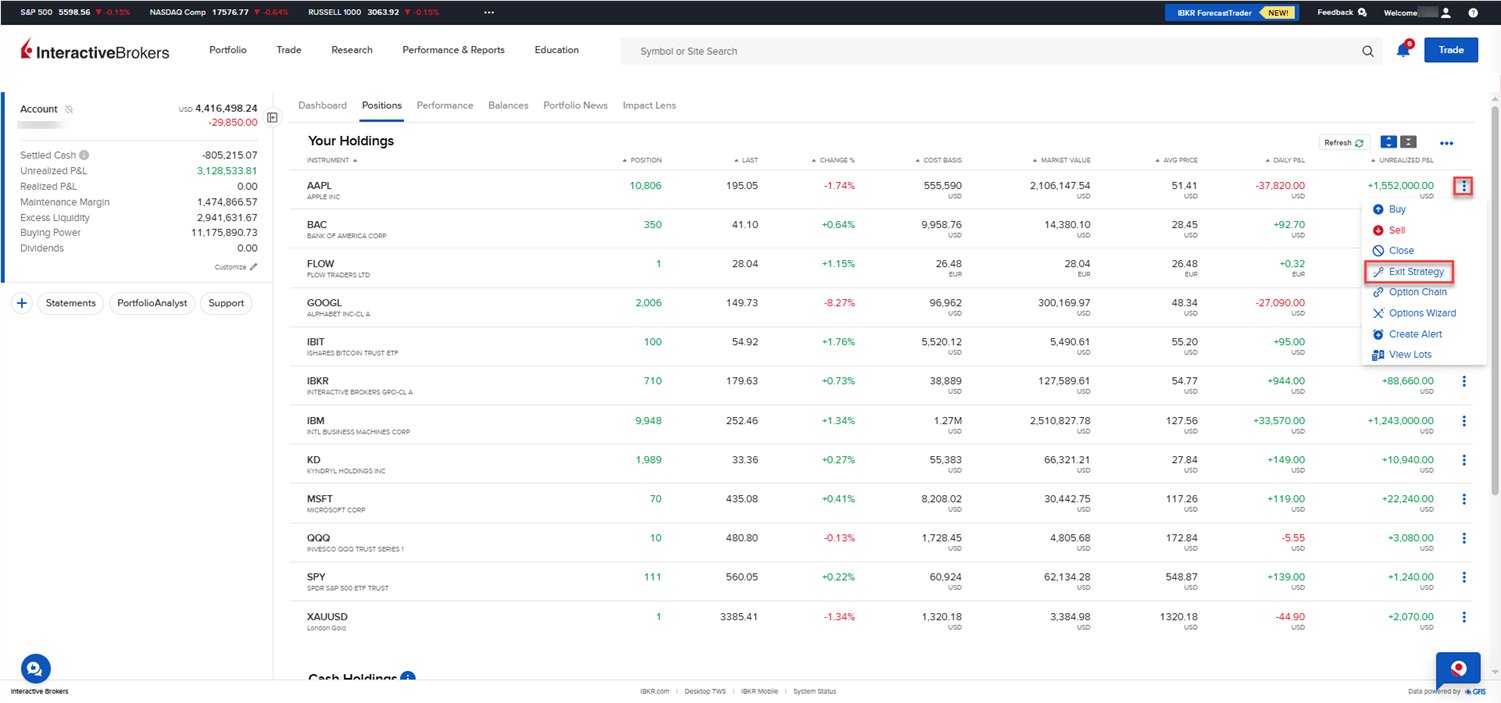Switch to compact rows view toggle

[1408, 143]
